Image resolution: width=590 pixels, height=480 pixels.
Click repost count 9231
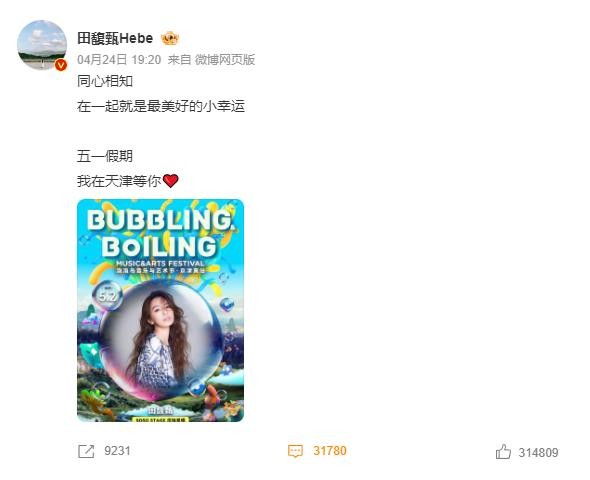(117, 451)
